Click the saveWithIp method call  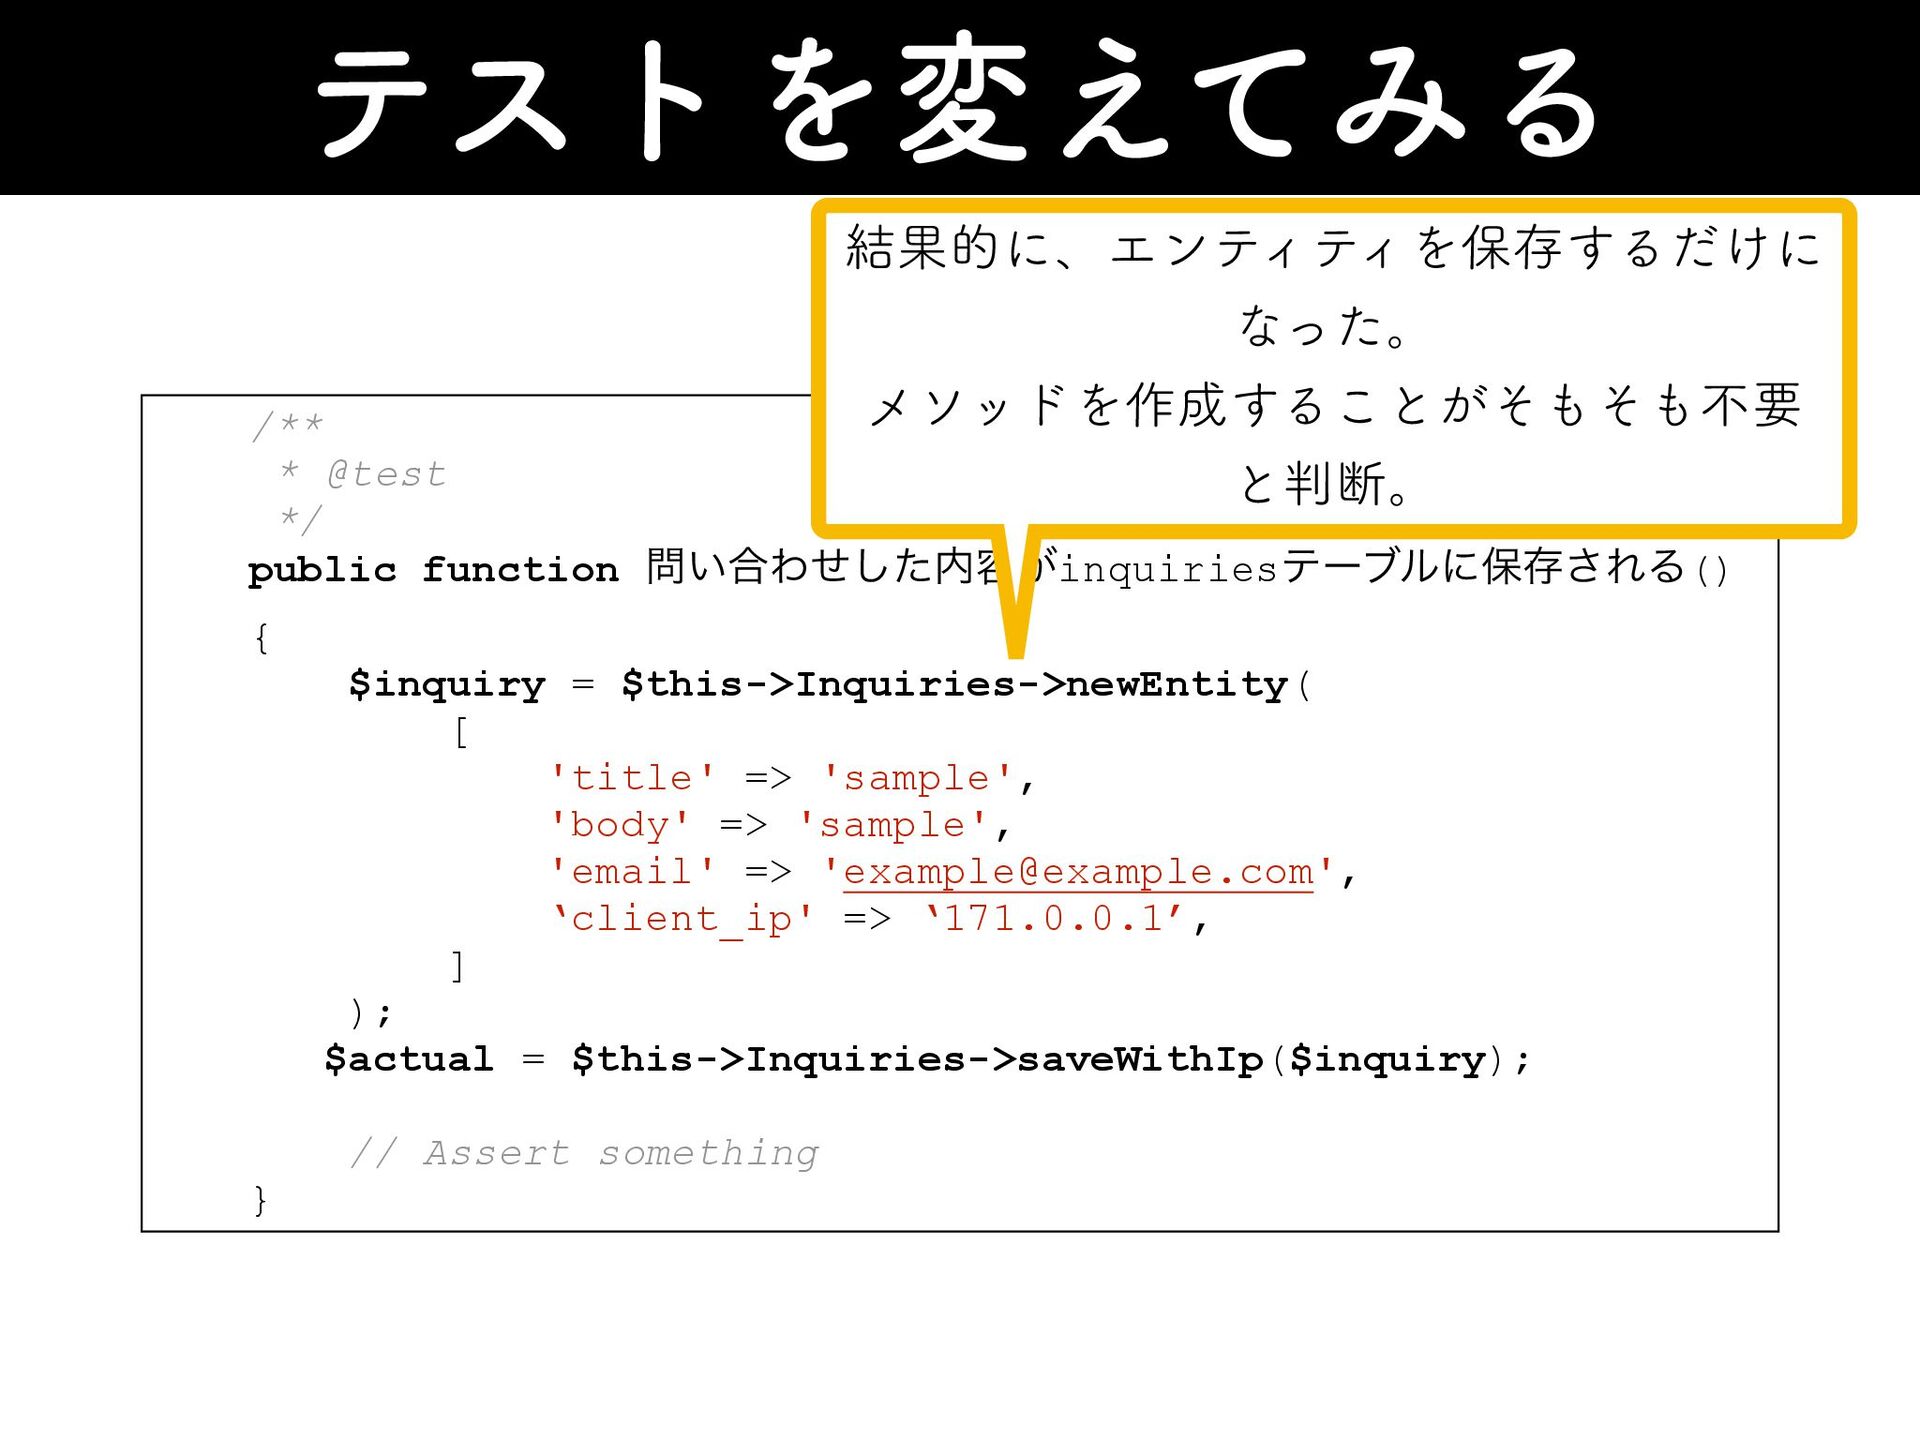1139,1059
